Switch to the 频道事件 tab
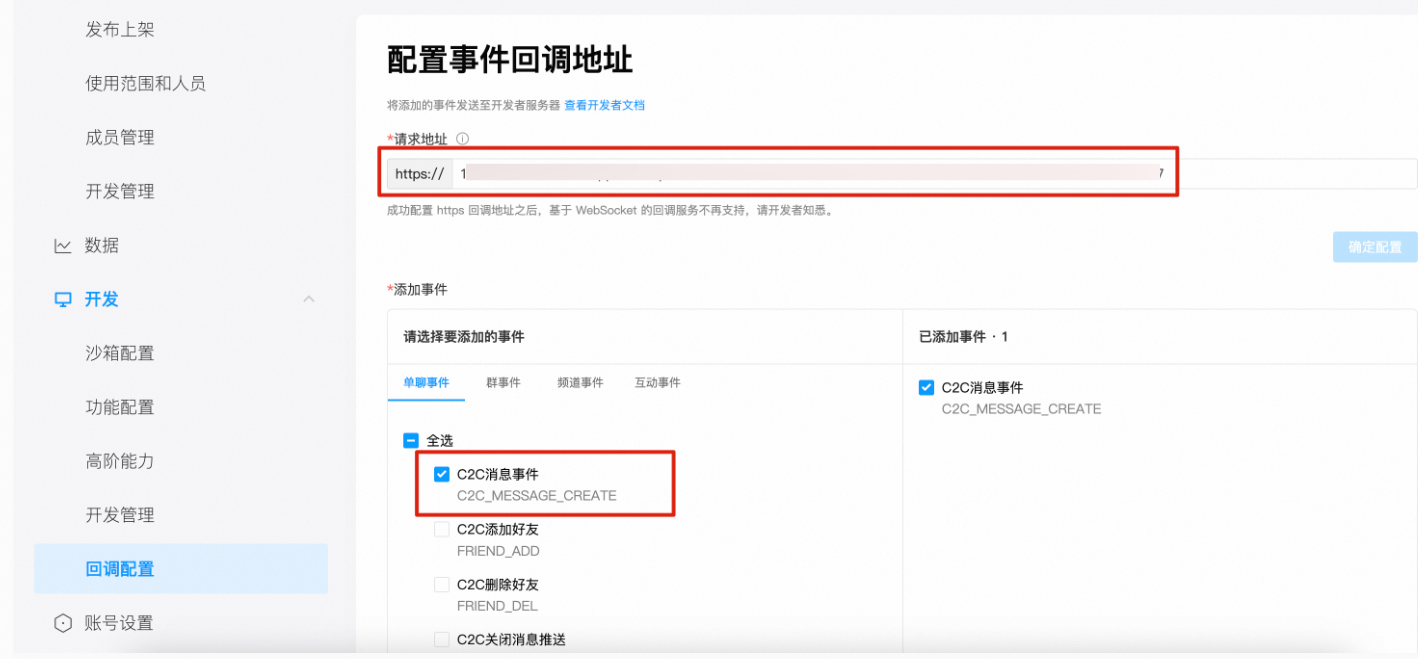1418x659 pixels. tap(580, 383)
